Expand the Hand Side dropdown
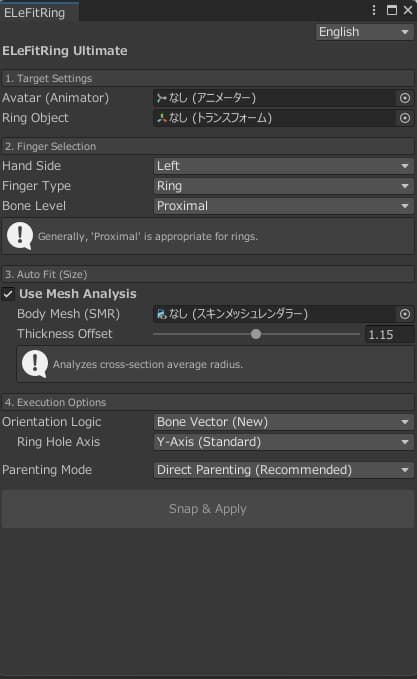 click(283, 165)
